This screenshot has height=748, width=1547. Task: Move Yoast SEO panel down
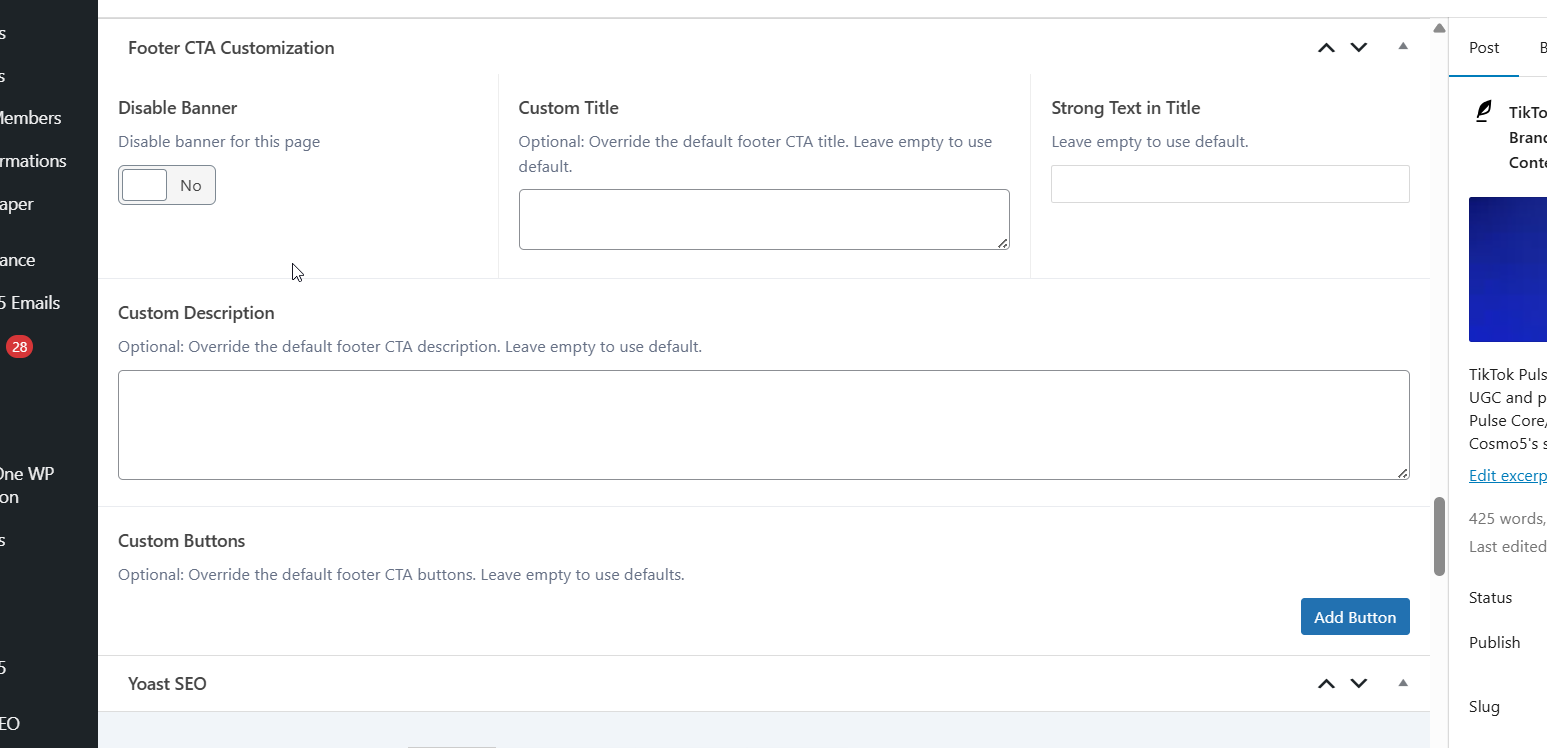tap(1359, 684)
